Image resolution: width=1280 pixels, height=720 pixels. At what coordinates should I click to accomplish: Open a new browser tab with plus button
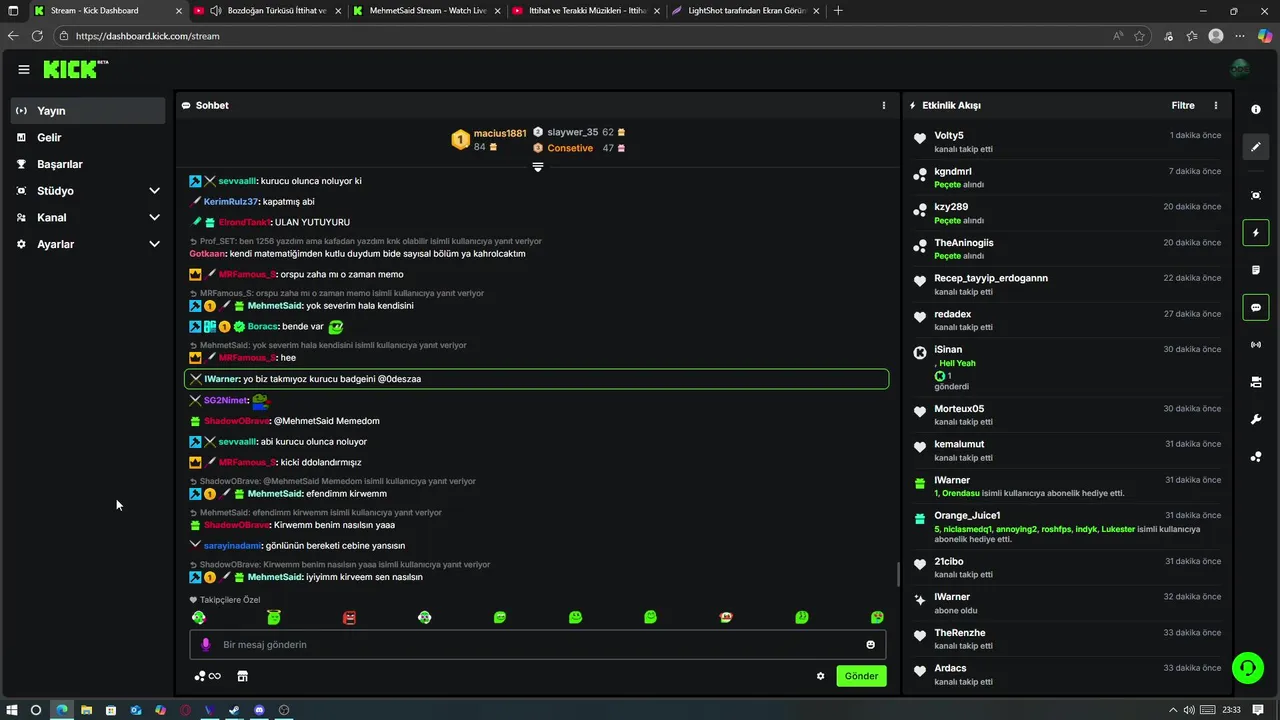click(838, 11)
